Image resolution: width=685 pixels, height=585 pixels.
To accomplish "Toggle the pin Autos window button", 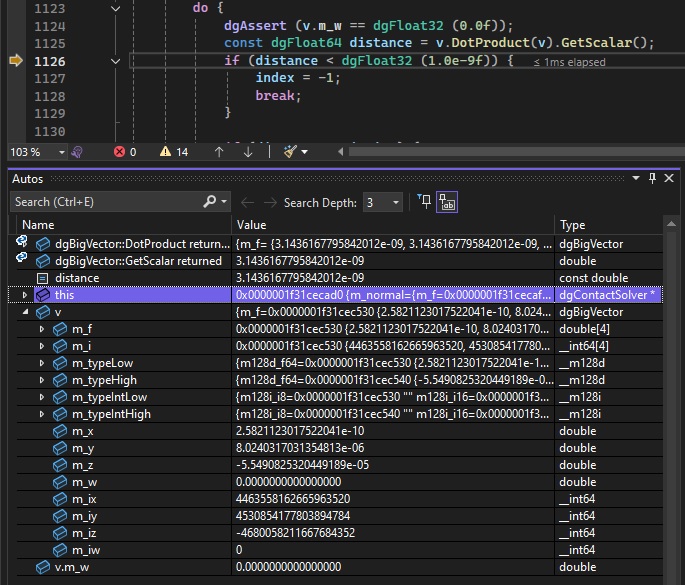I will (653, 178).
